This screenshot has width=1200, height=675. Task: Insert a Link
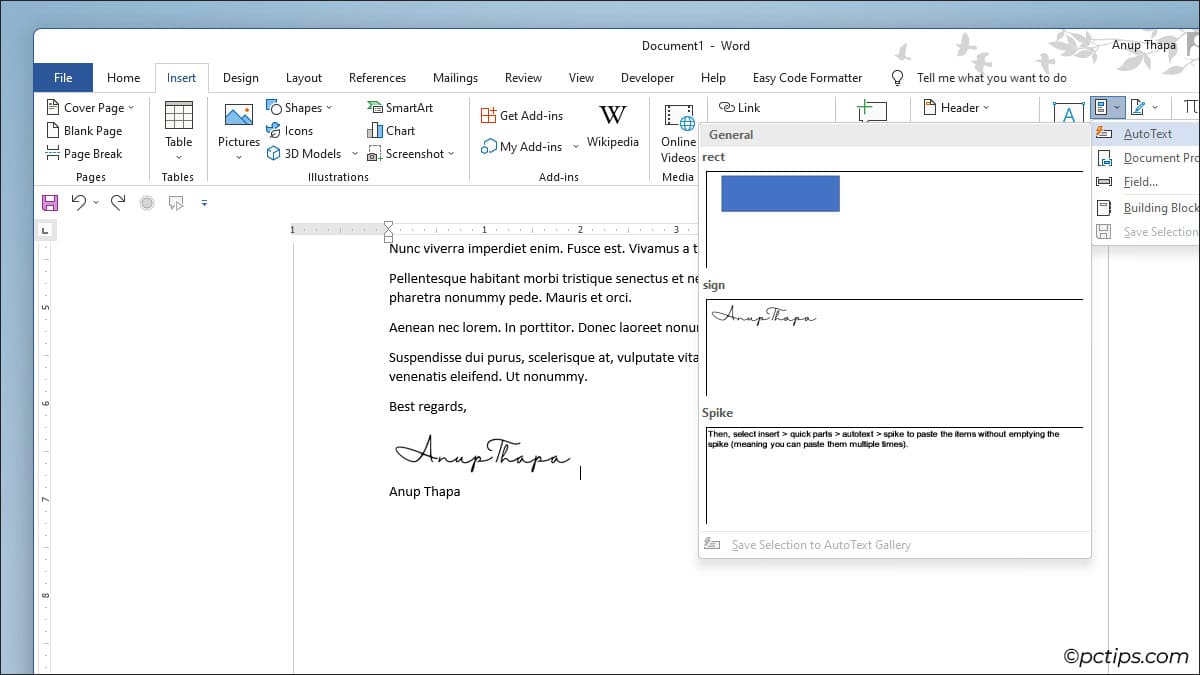point(740,107)
